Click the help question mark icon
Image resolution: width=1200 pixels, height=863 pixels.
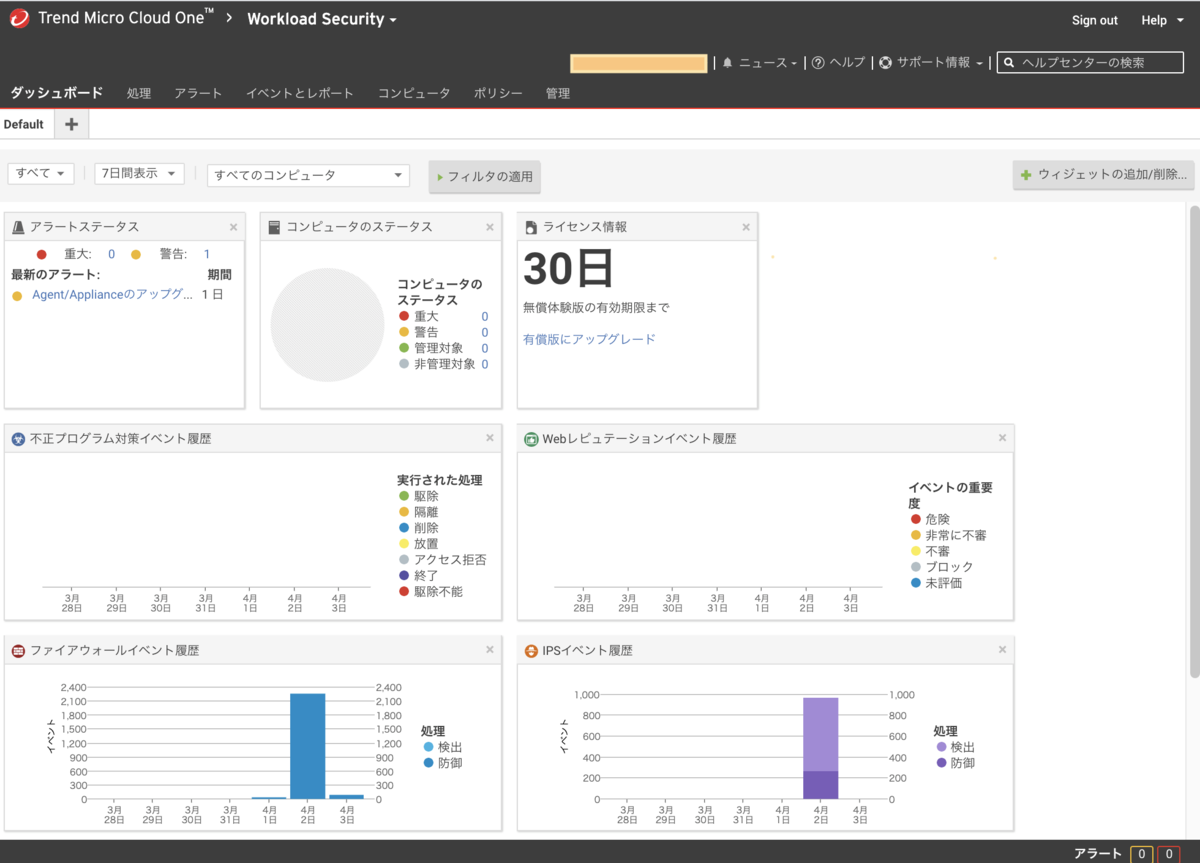818,62
